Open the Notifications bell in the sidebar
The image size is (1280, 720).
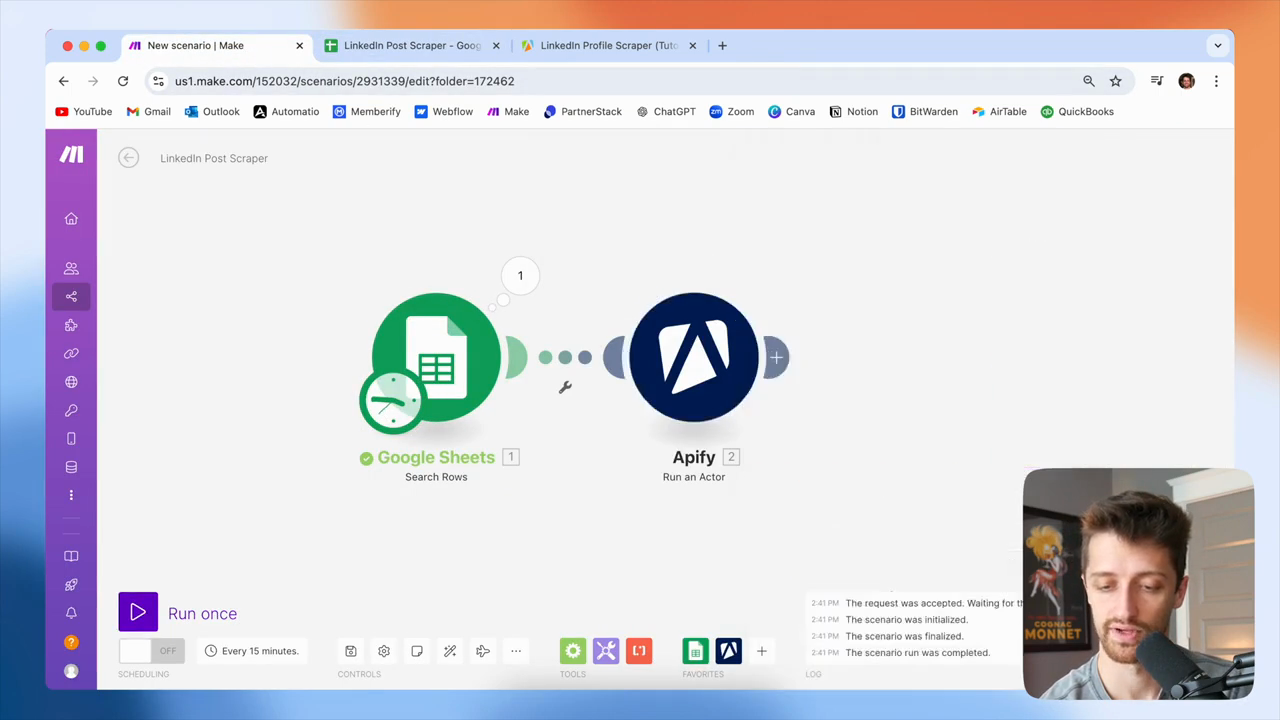point(71,613)
